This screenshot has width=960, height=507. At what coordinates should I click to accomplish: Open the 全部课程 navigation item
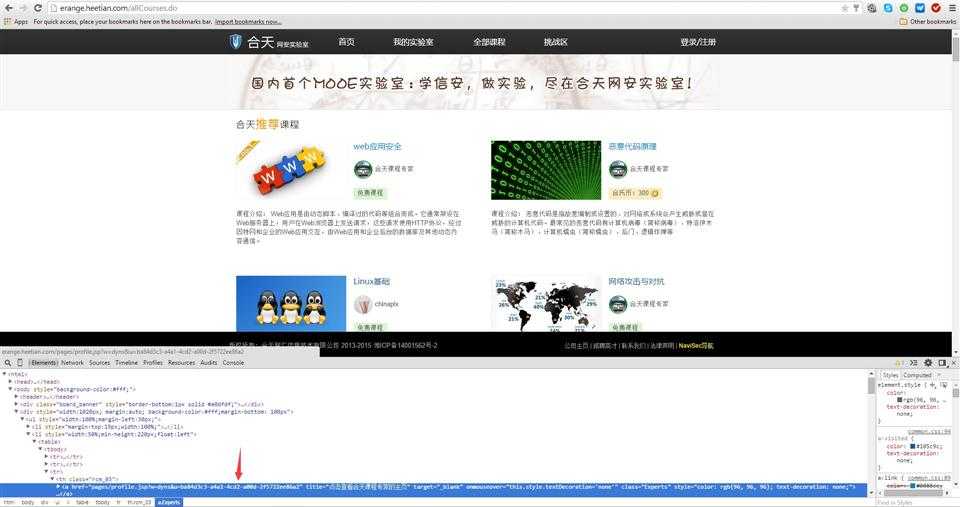pyautogui.click(x=489, y=42)
